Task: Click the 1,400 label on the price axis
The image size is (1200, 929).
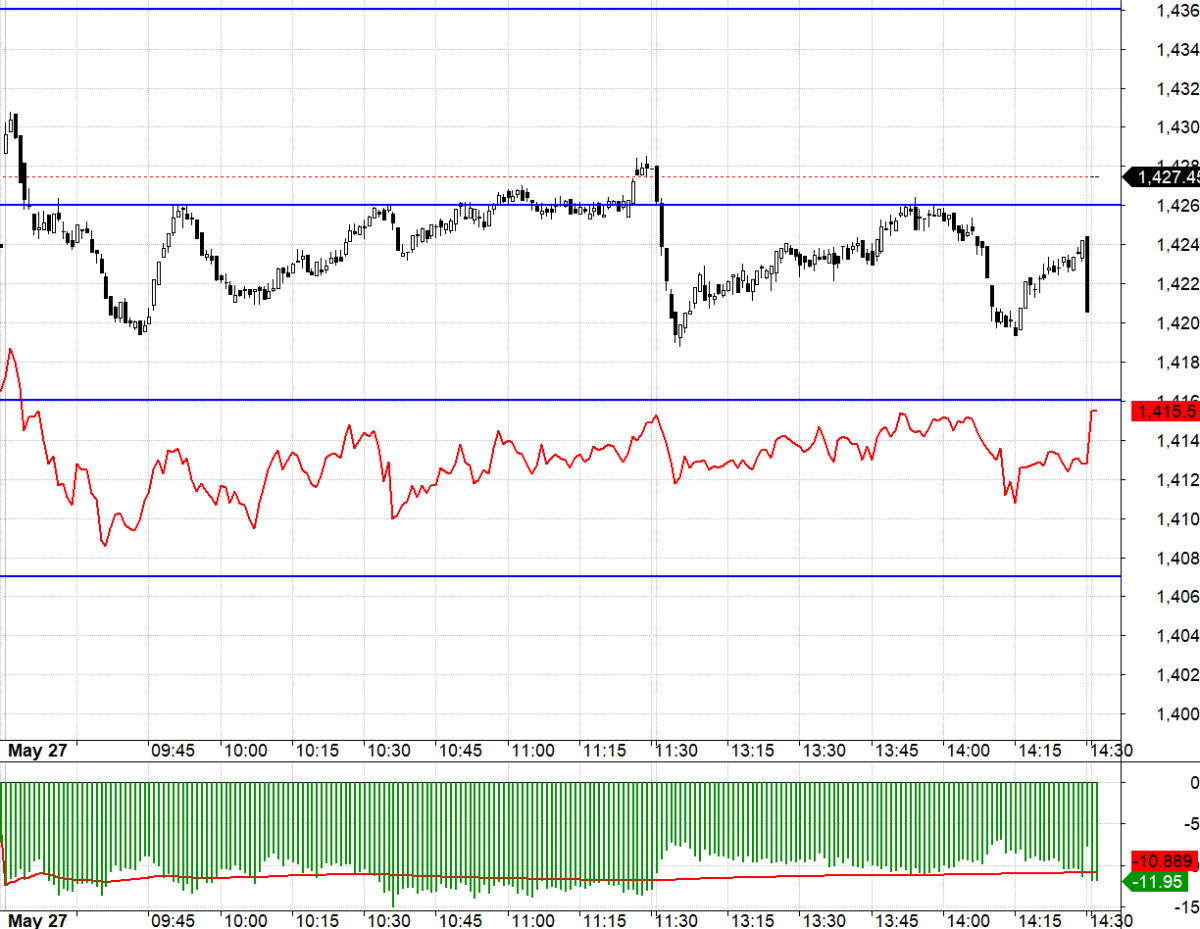Action: coord(1177,714)
